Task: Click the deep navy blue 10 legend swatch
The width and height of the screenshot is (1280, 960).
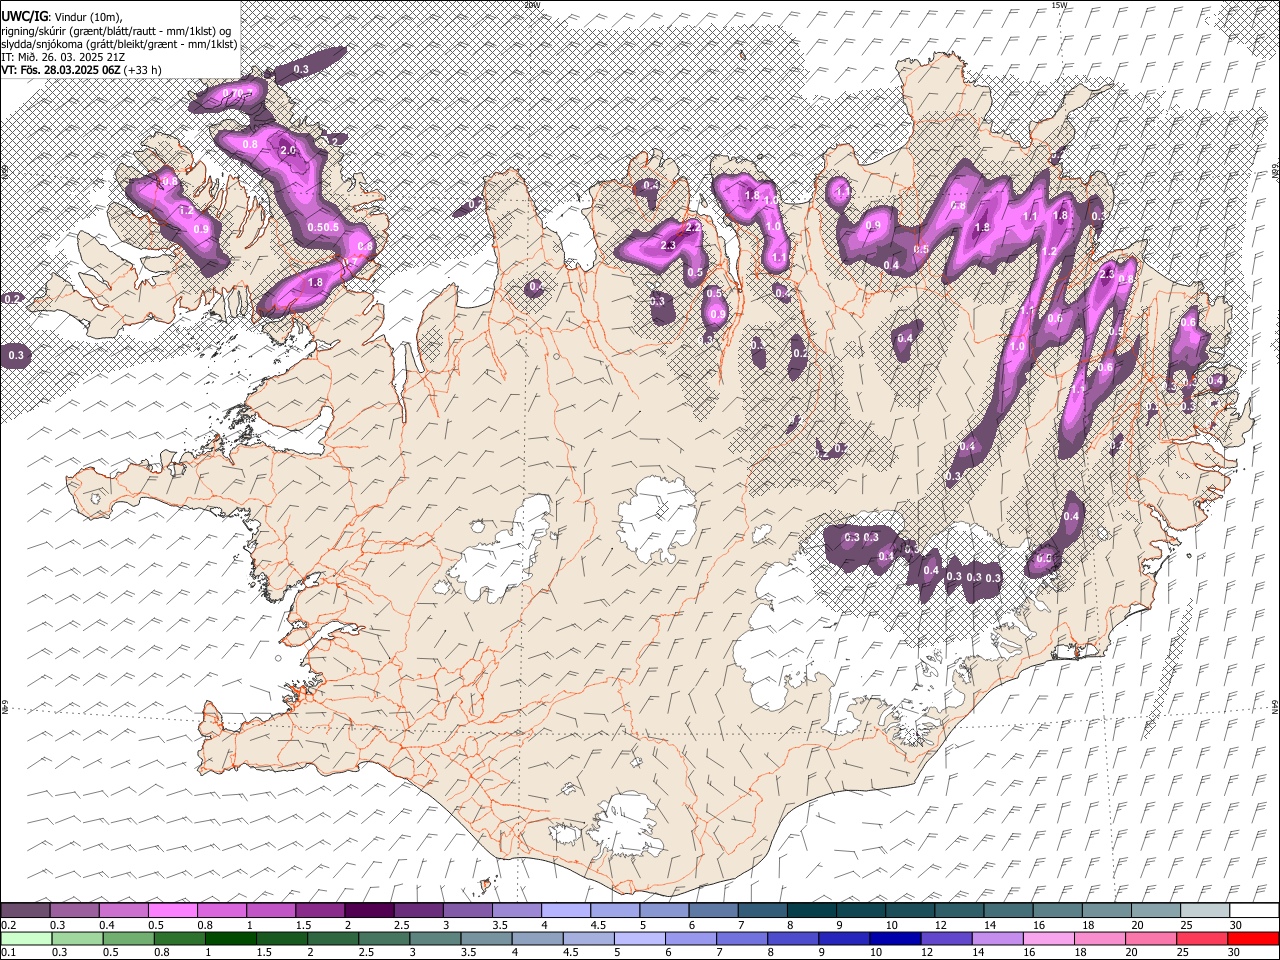Action: click(895, 938)
